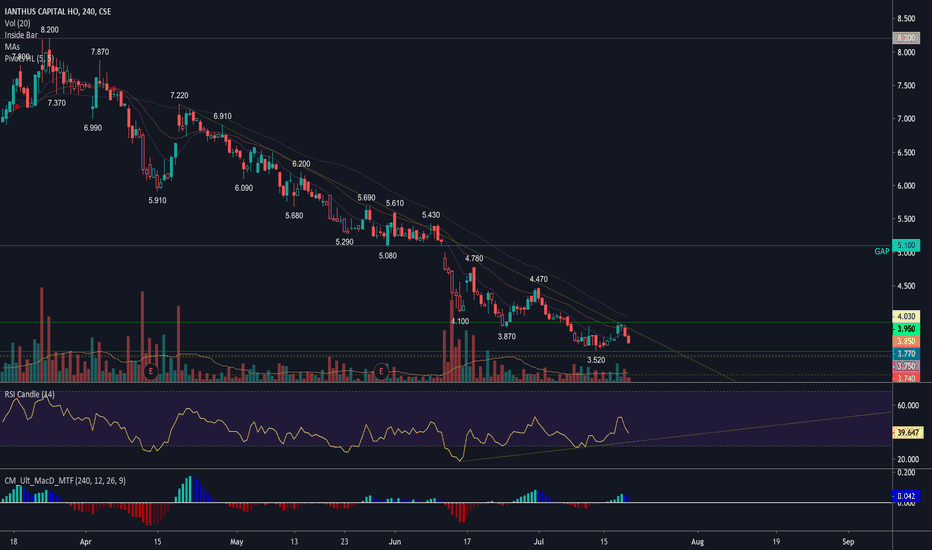Click the 5.290 pivot low label
The width and height of the screenshot is (932, 550).
344,243
